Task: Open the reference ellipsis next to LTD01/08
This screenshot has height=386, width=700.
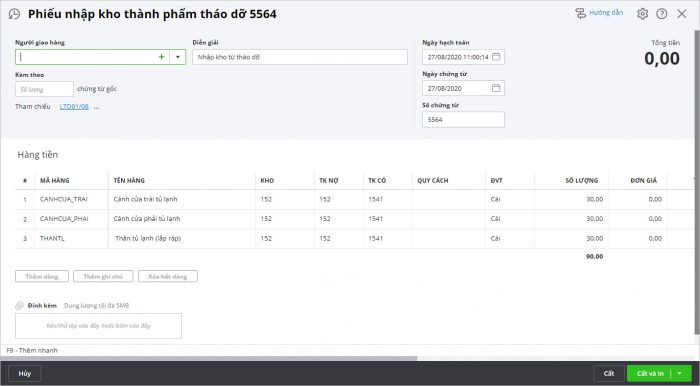Action: coord(96,107)
